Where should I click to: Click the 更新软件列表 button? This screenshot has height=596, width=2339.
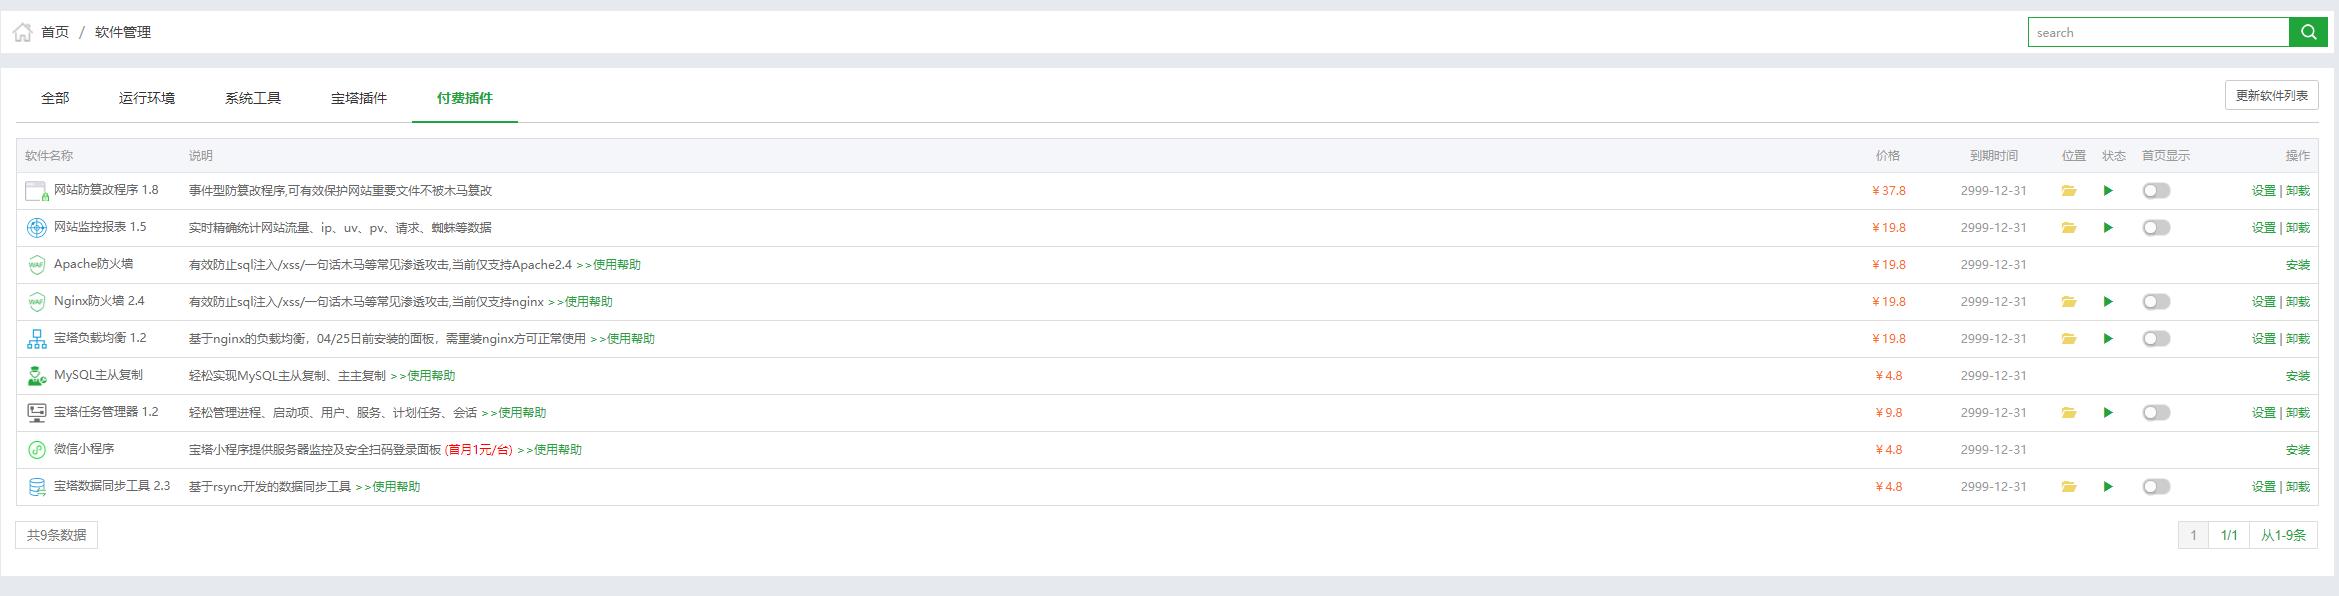2271,96
